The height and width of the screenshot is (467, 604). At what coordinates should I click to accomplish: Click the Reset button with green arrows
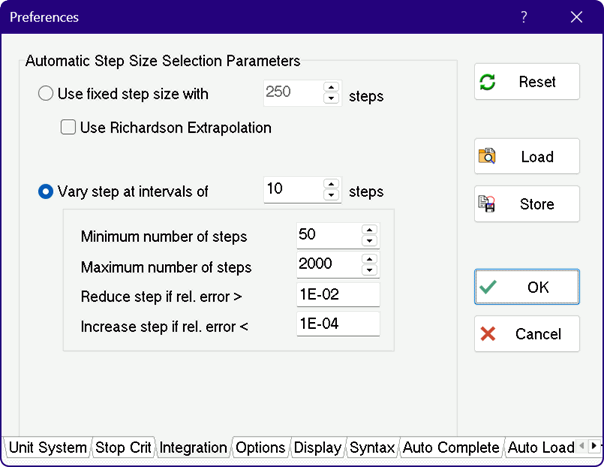point(526,82)
